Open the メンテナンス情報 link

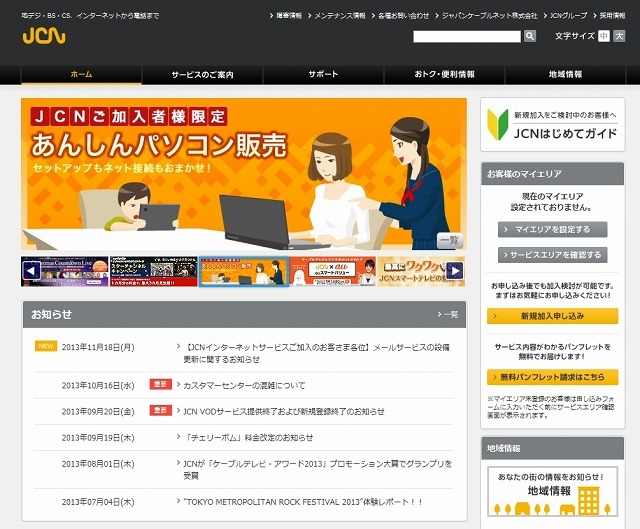tap(340, 16)
